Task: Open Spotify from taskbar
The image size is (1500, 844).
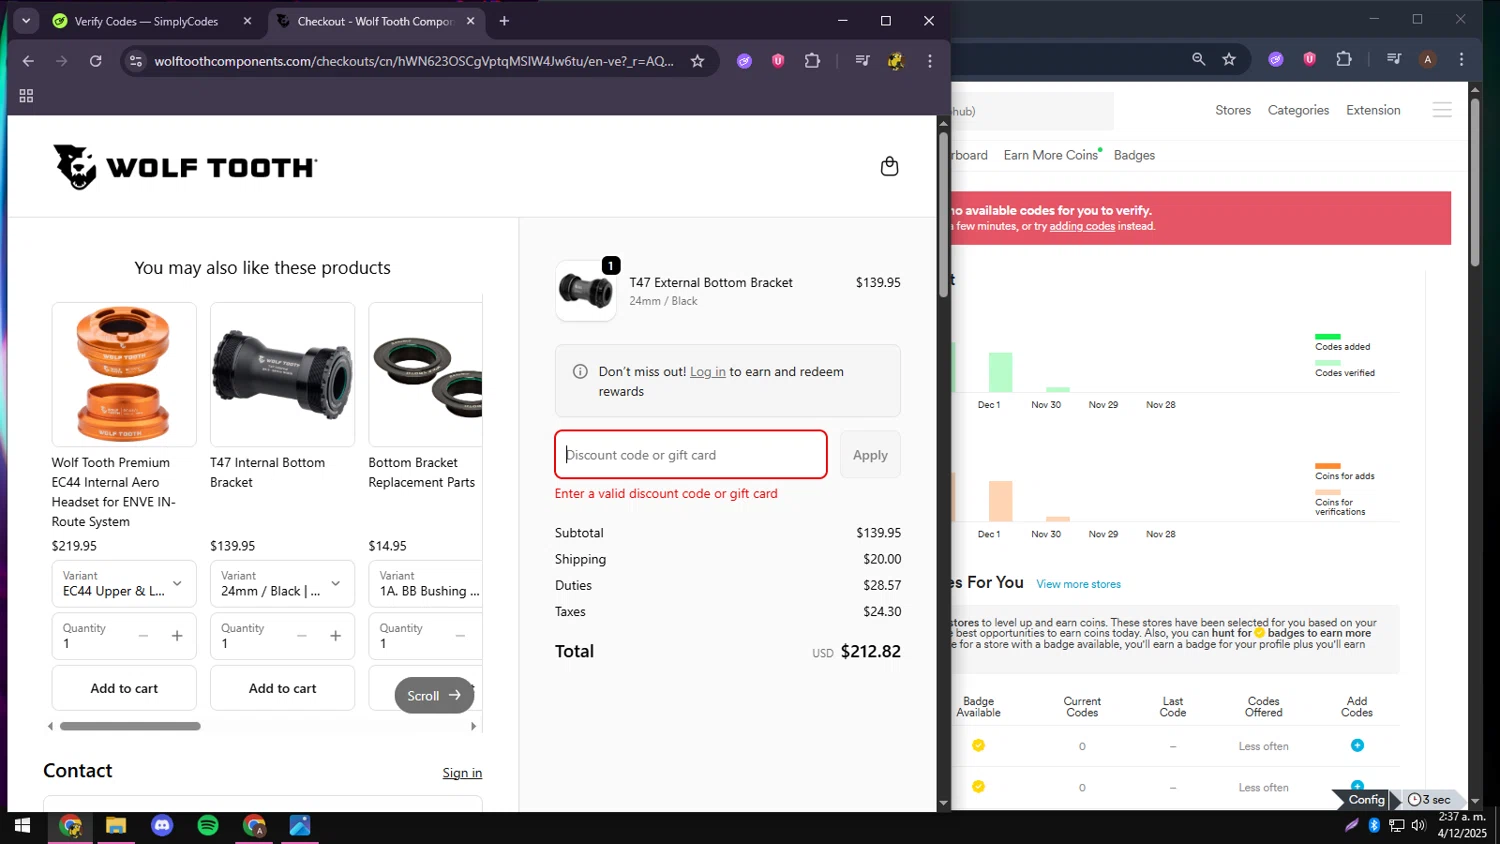Action: pos(208,826)
